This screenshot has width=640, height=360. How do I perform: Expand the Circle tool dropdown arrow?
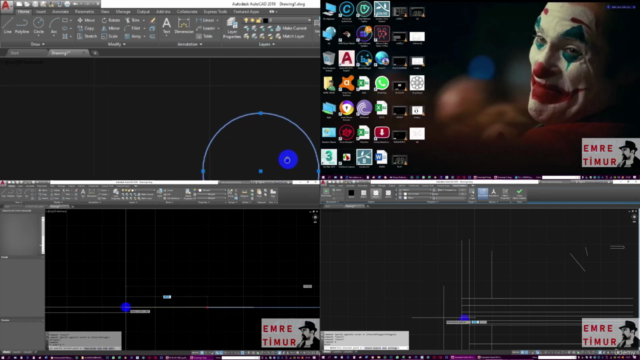pos(38,36)
